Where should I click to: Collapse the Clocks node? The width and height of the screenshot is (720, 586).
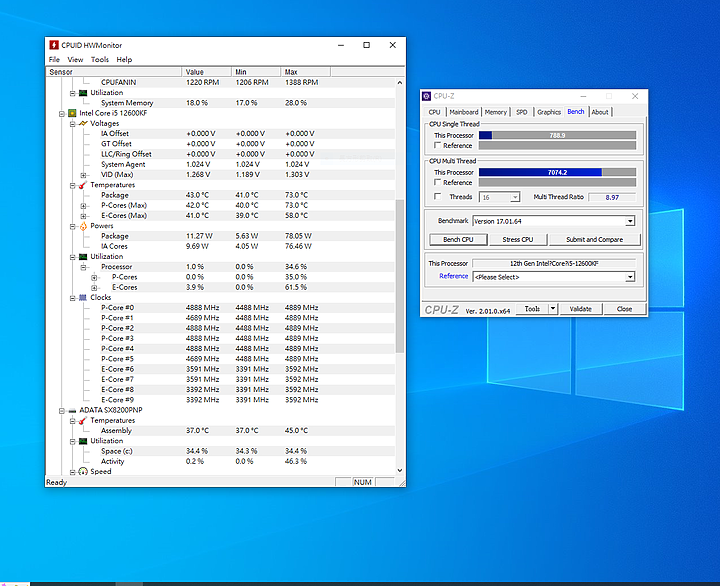click(73, 298)
